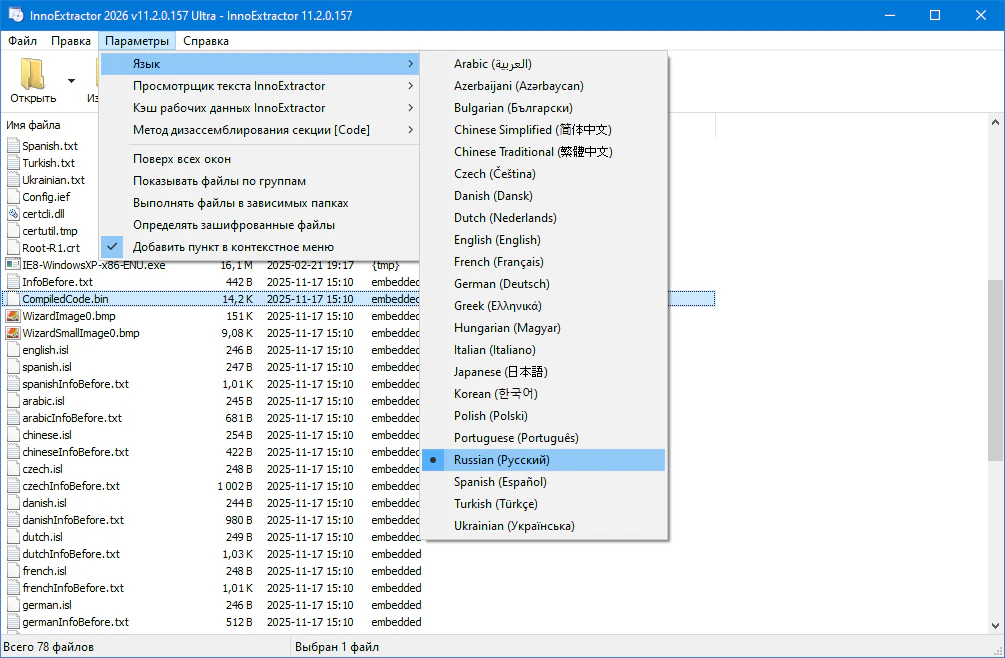Click the certcli.dll file icon
The width and height of the screenshot is (1005, 658).
point(13,214)
